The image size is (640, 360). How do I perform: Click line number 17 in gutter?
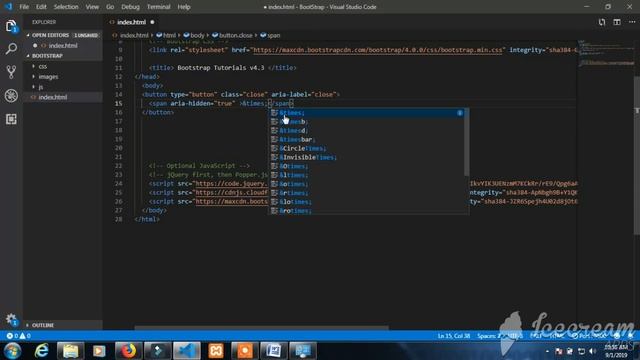tap(118, 121)
